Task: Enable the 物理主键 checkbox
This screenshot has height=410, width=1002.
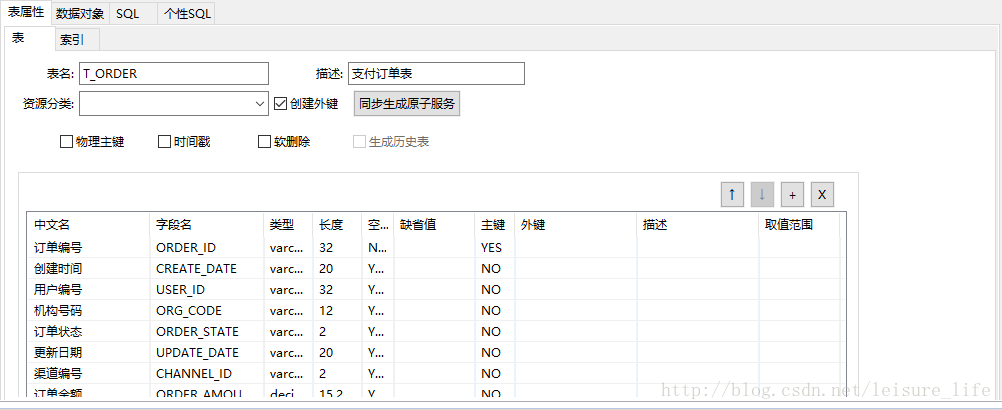Action: point(66,142)
